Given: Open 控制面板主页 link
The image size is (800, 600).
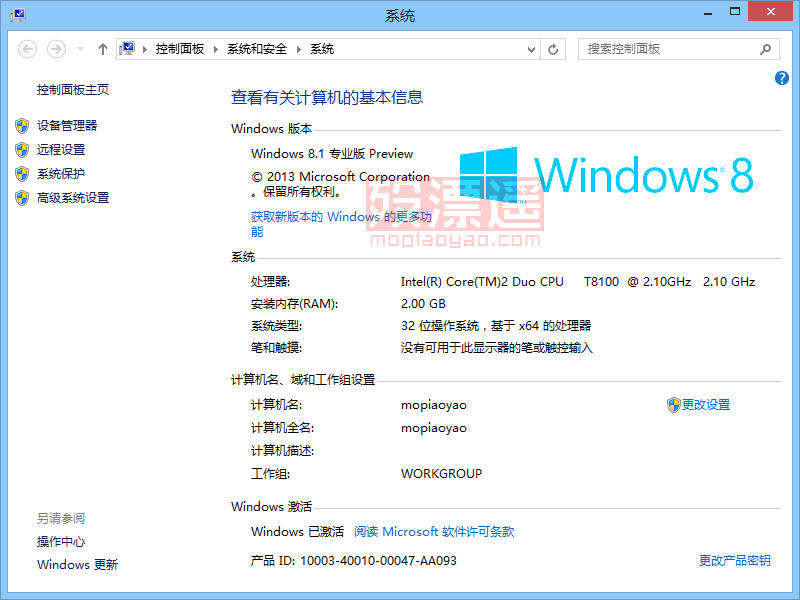Looking at the screenshot, I should pos(72,90).
